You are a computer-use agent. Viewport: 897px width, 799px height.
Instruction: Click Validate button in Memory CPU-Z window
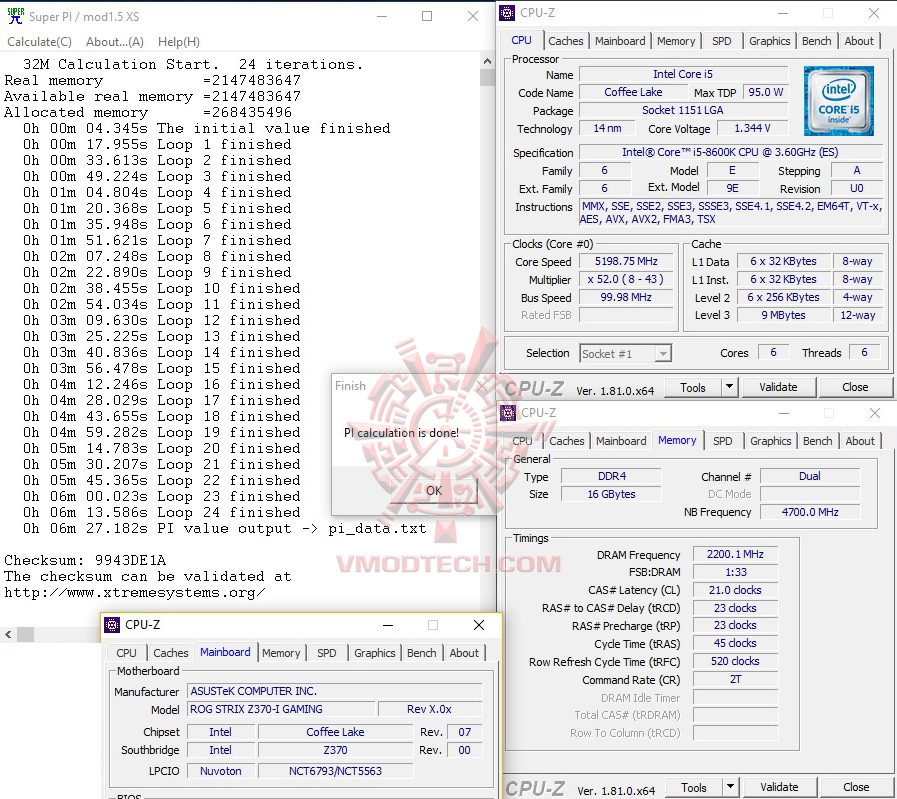click(x=779, y=787)
